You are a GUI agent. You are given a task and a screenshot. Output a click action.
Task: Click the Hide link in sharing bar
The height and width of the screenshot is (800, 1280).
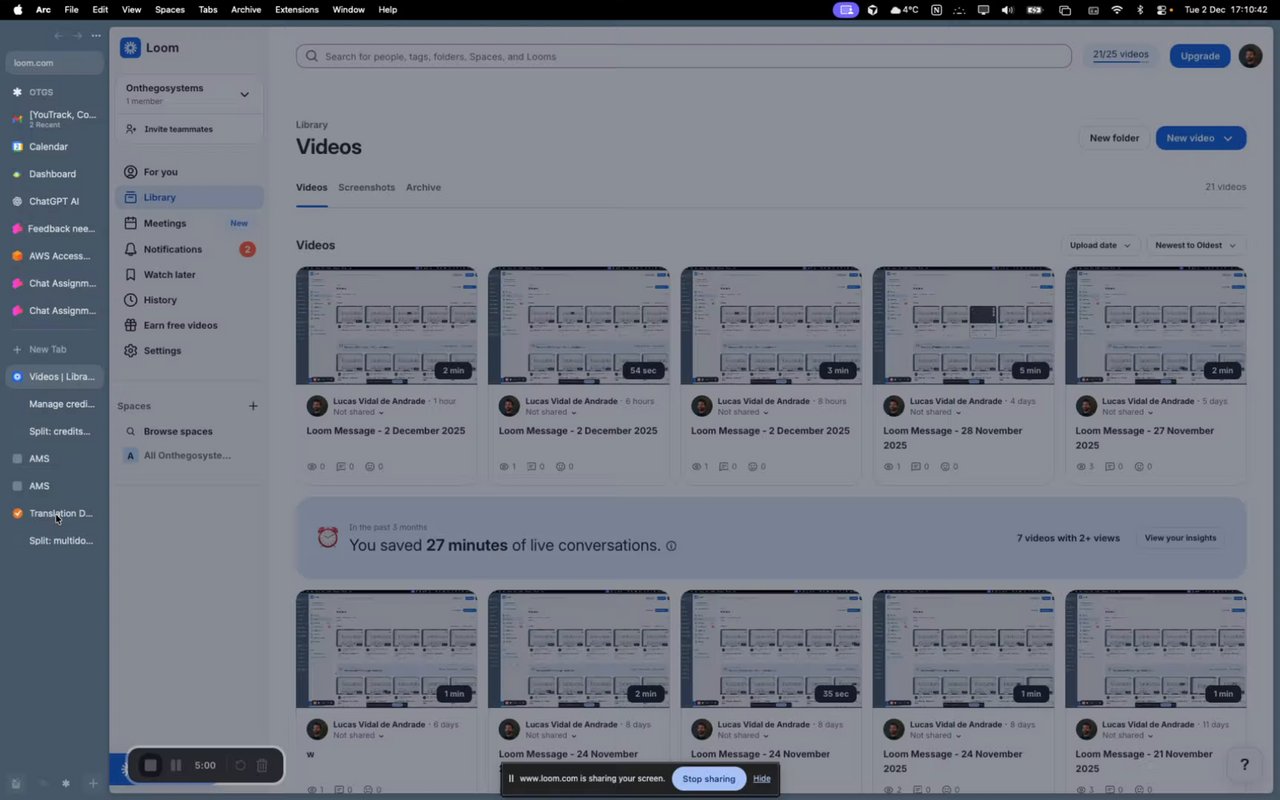coord(762,779)
